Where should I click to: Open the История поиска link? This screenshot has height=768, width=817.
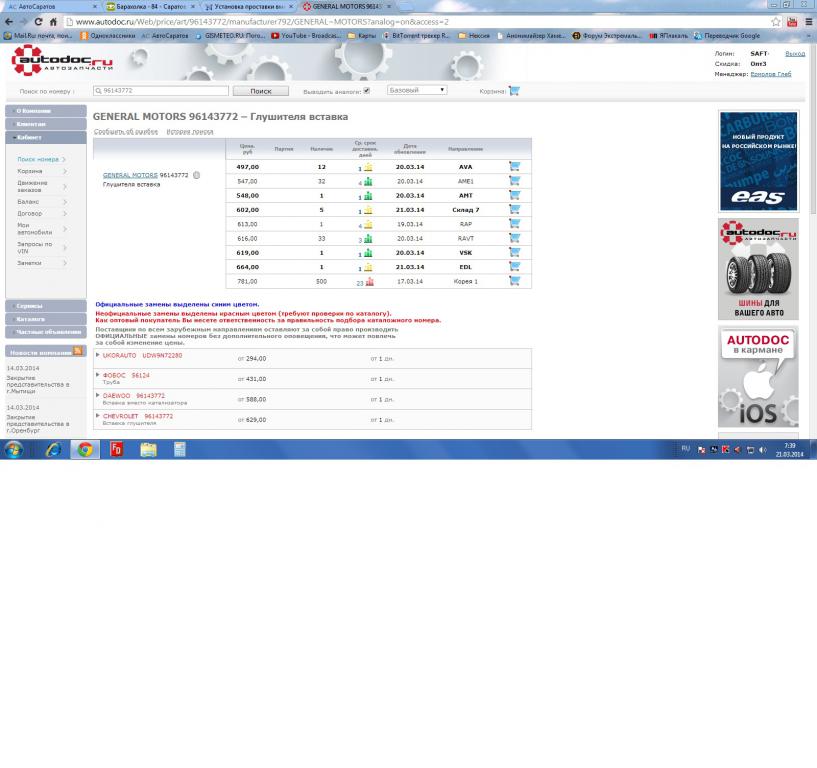tap(190, 132)
